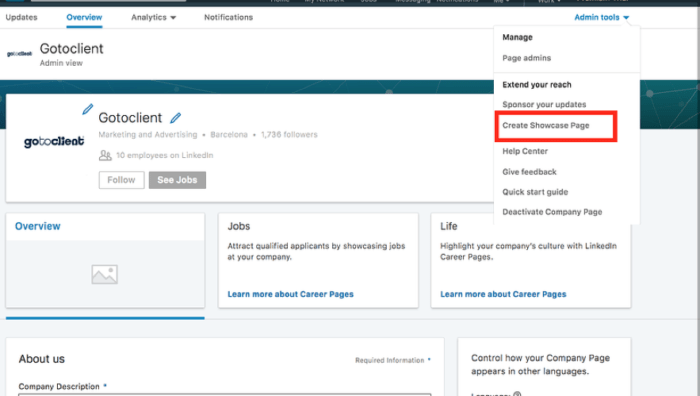Click the large gotoclient logo image
The image size is (700, 396).
click(54, 142)
